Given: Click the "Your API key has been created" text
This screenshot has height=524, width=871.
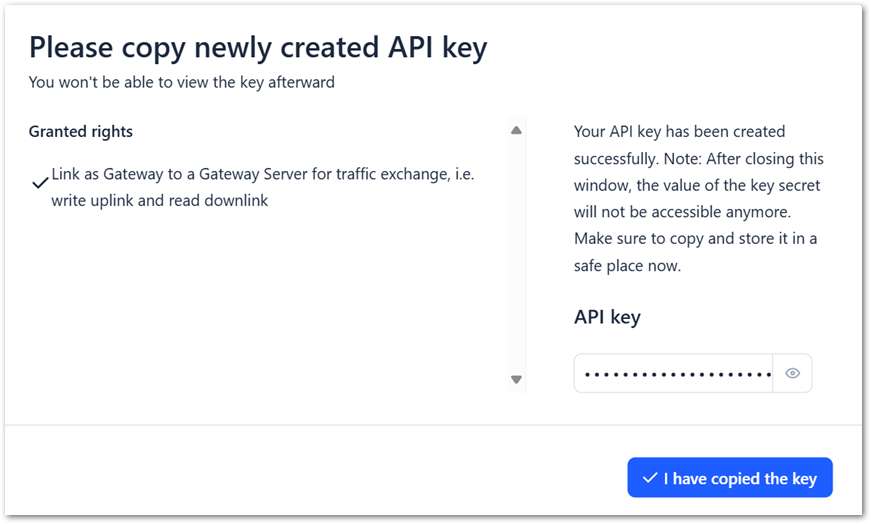Looking at the screenshot, I should point(679,131).
